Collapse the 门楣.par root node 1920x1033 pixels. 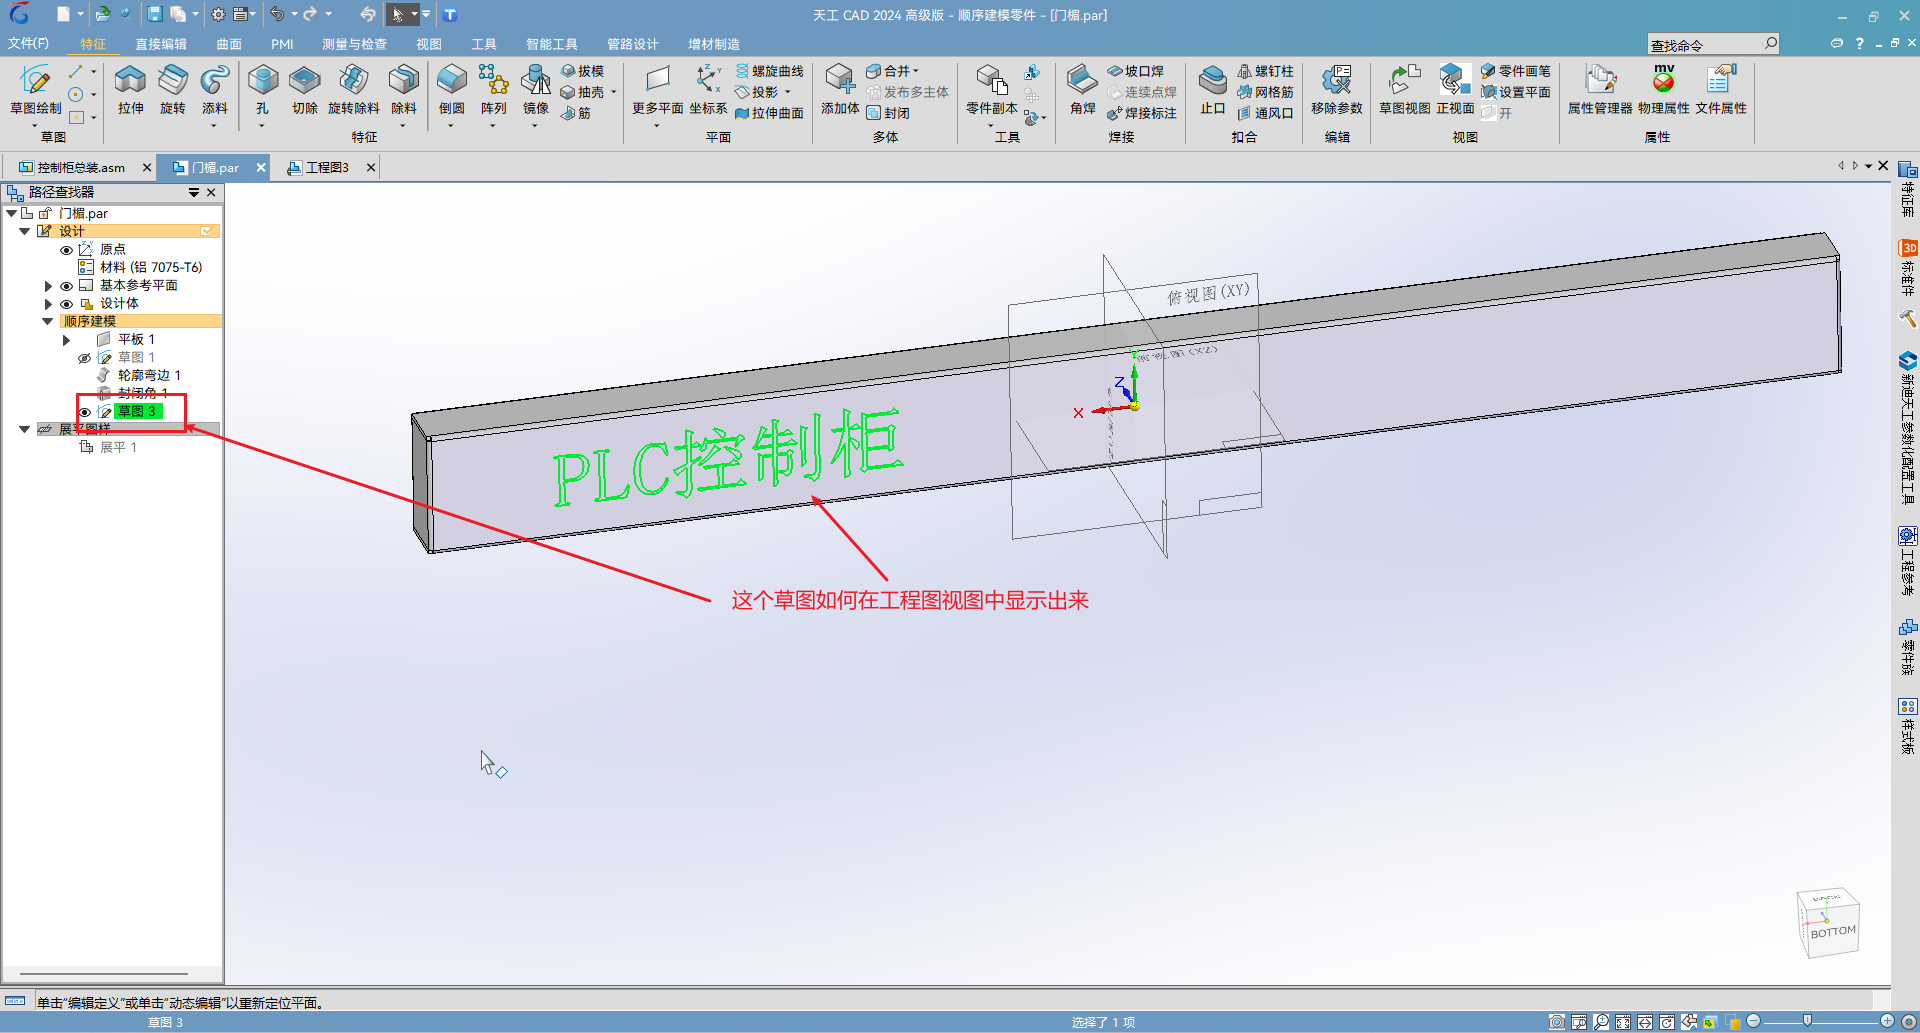point(11,213)
